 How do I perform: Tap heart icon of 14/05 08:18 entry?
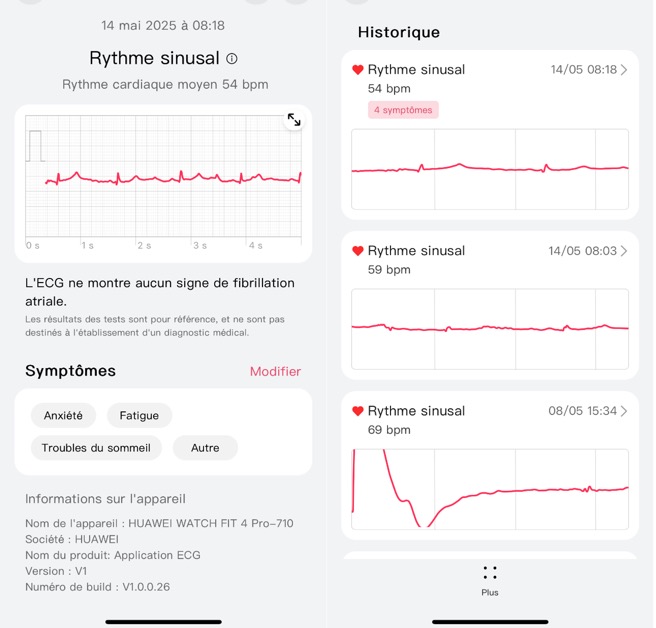[358, 70]
